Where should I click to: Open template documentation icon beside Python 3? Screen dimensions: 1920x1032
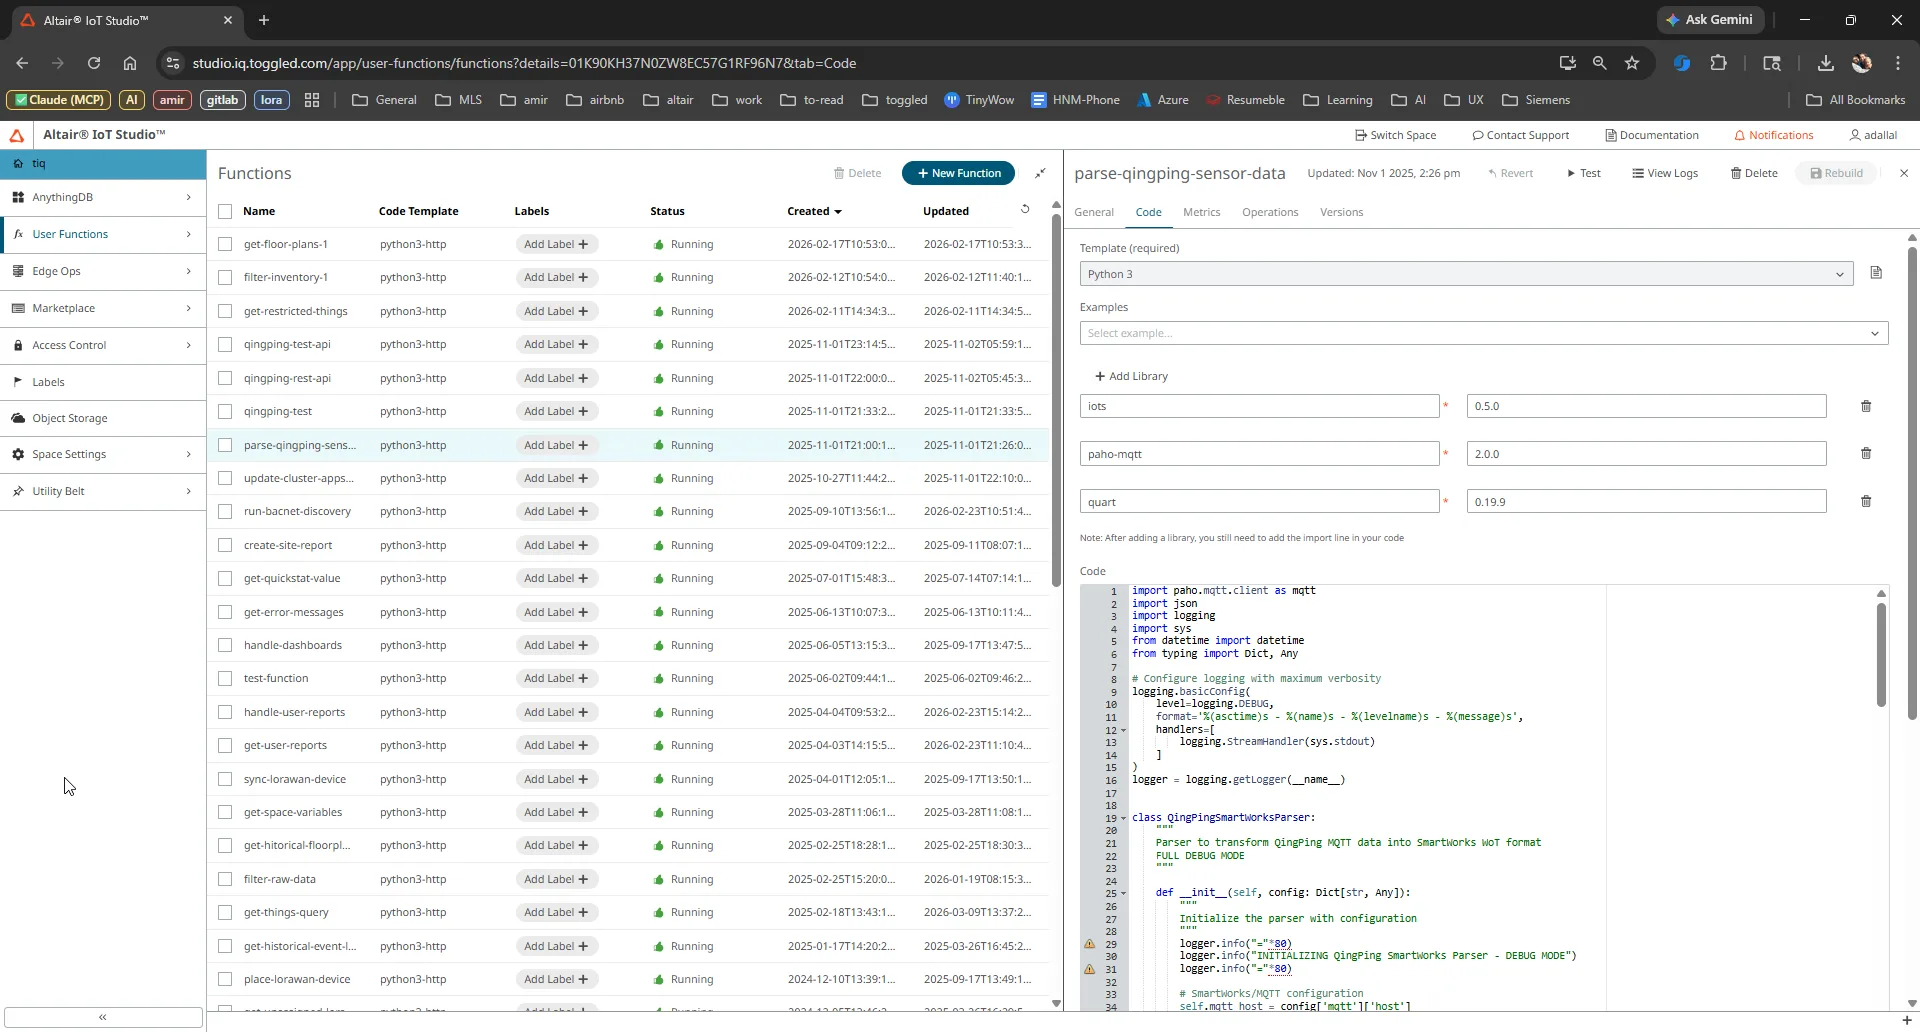pos(1875,273)
